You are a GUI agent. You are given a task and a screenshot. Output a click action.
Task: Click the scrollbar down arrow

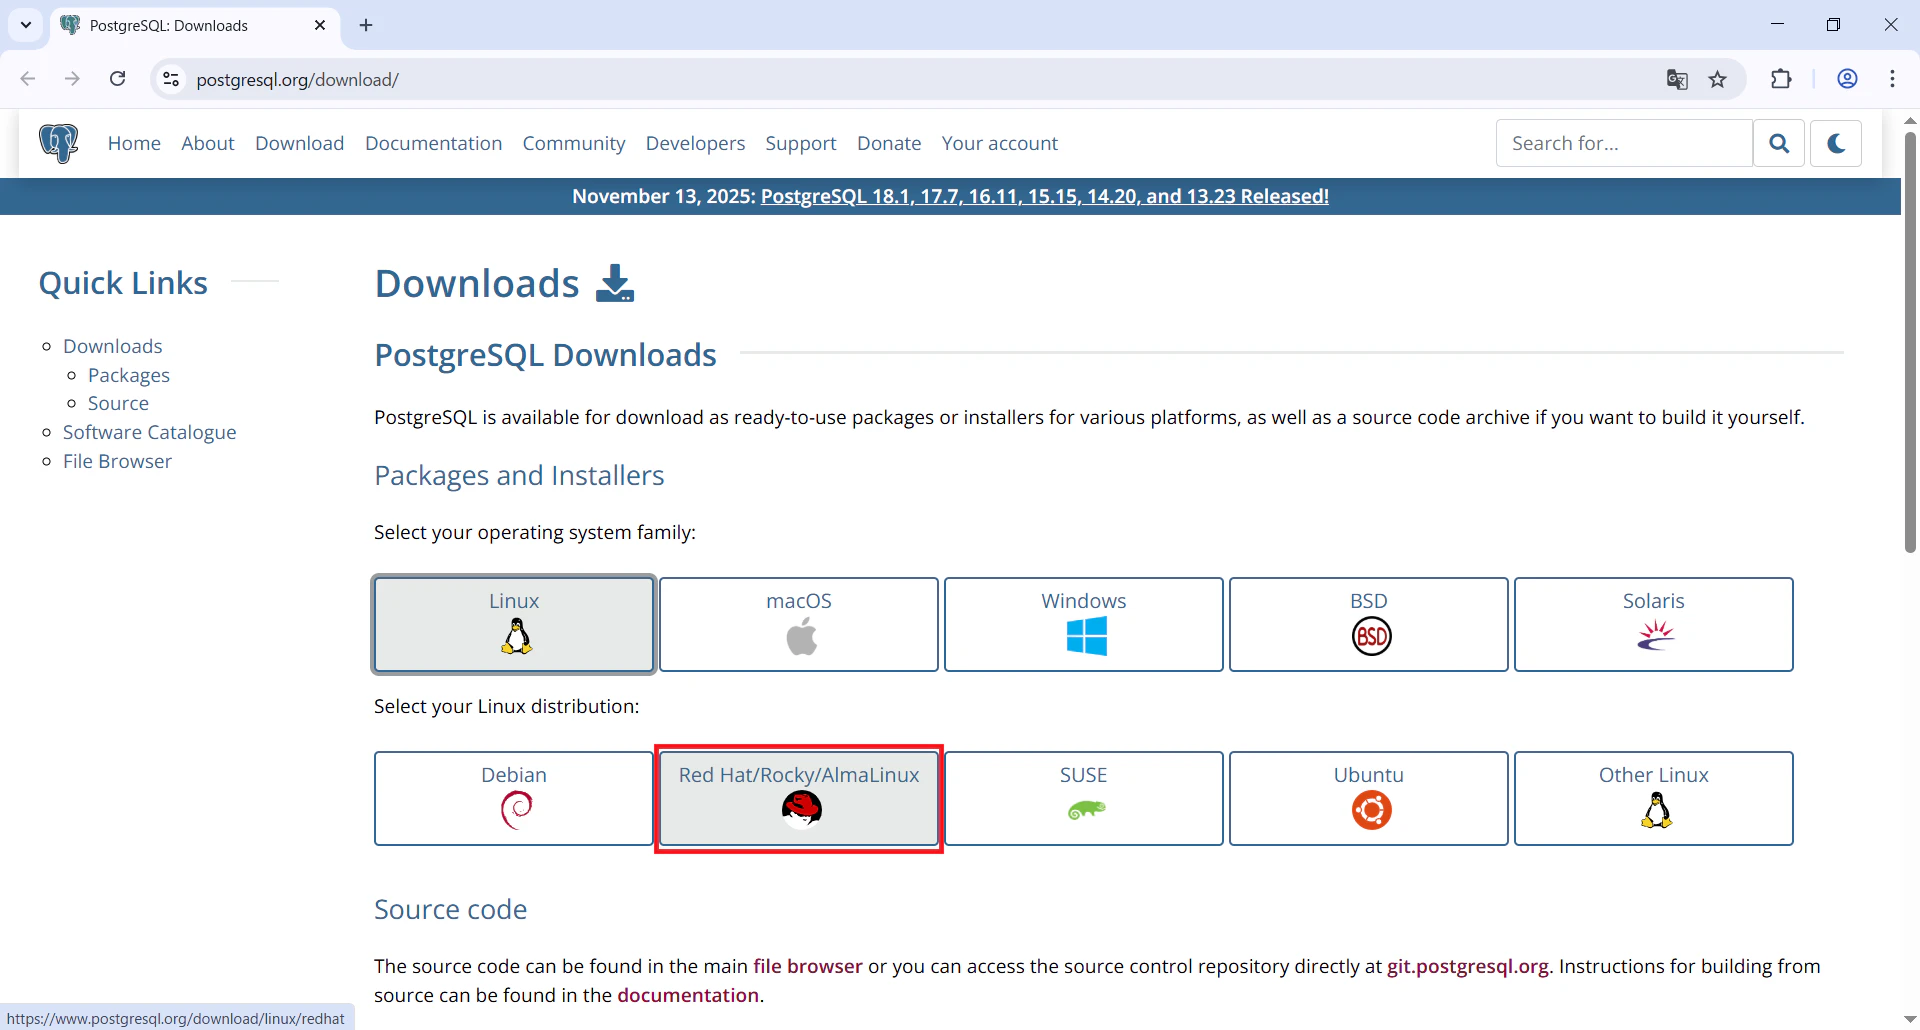pyautogui.click(x=1910, y=1020)
